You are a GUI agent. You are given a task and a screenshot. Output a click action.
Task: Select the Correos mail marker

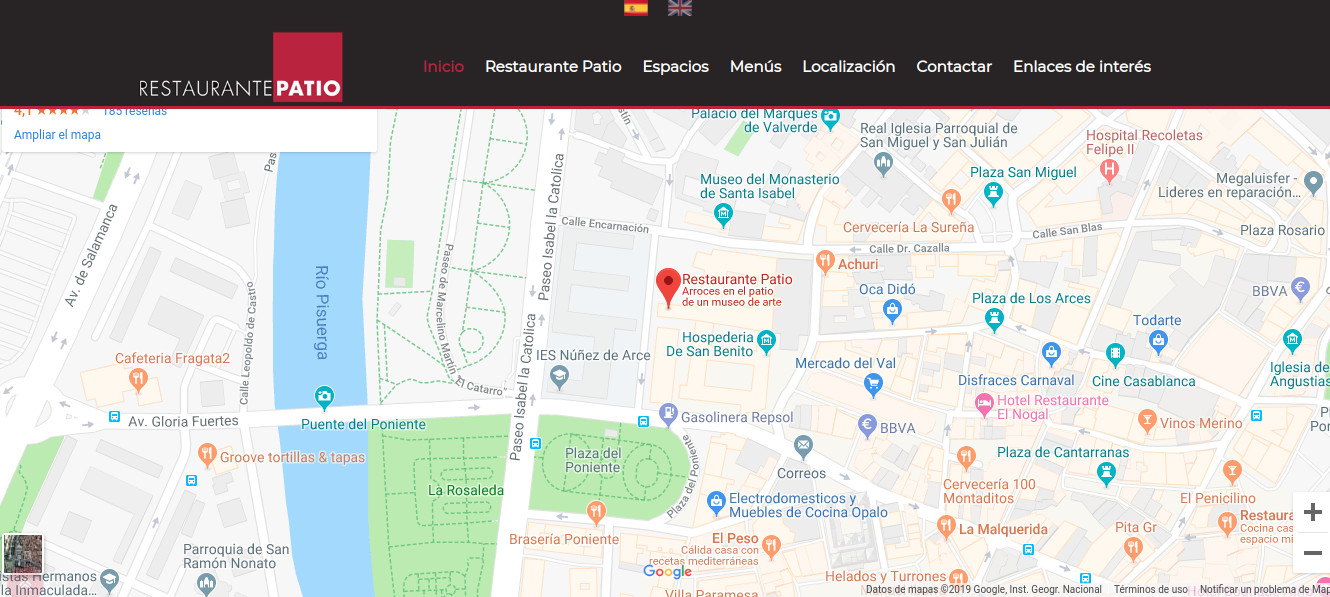click(803, 445)
